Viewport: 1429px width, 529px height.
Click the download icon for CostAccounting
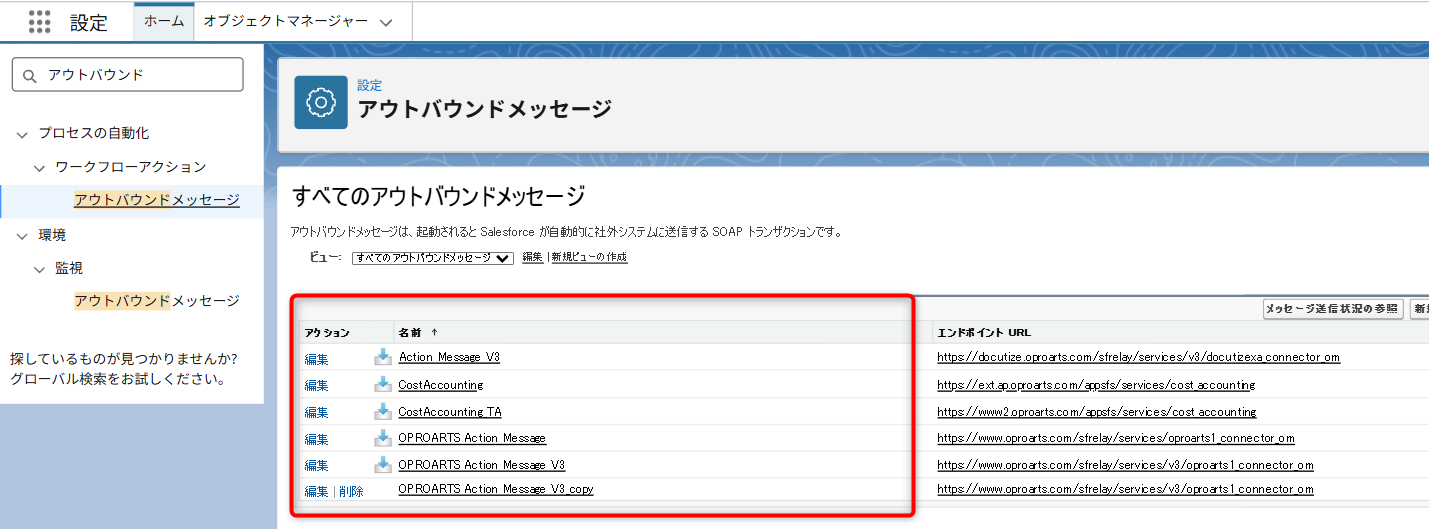click(x=382, y=384)
